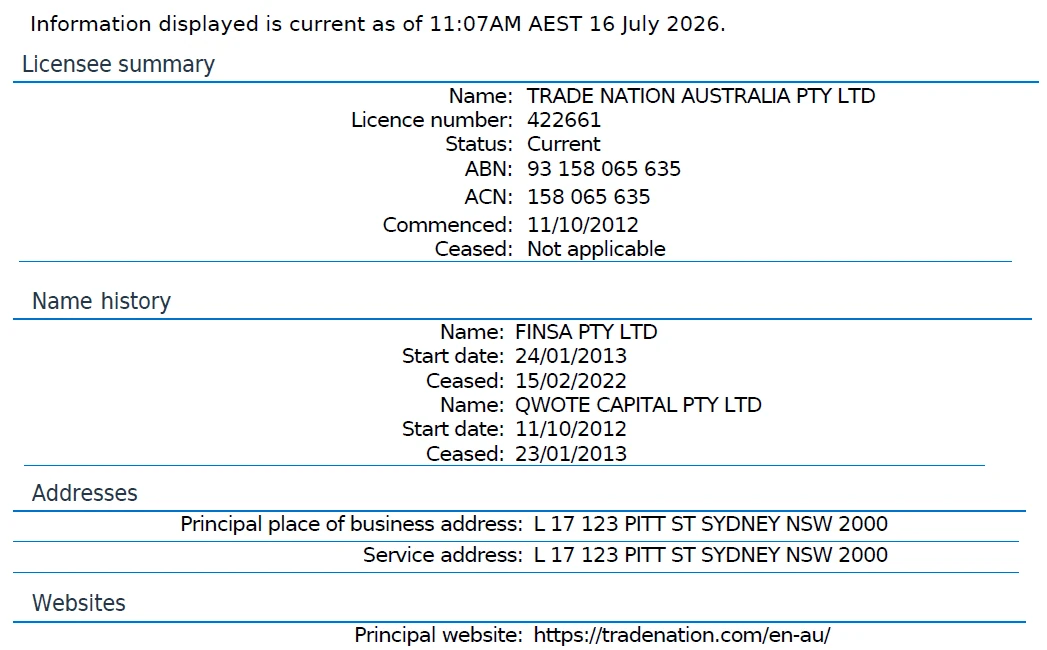Click the Ceased value Not applicable

click(596, 249)
